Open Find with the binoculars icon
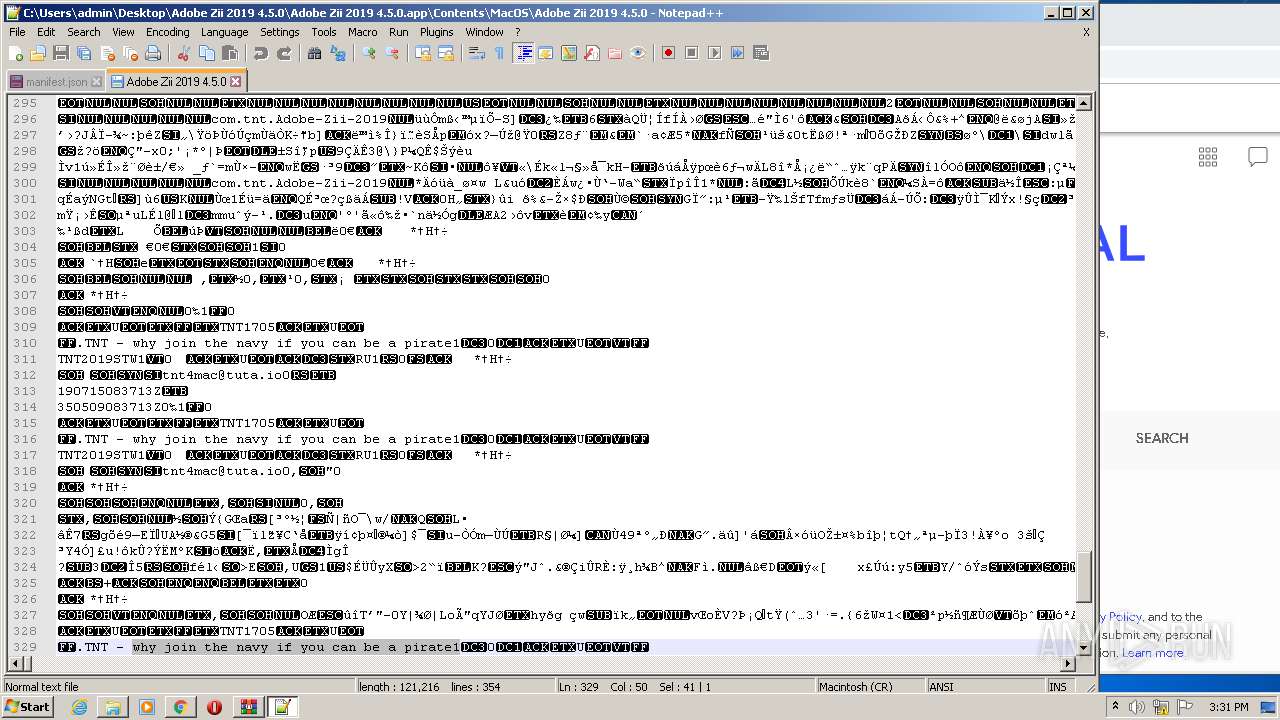1280x720 pixels. [x=314, y=53]
